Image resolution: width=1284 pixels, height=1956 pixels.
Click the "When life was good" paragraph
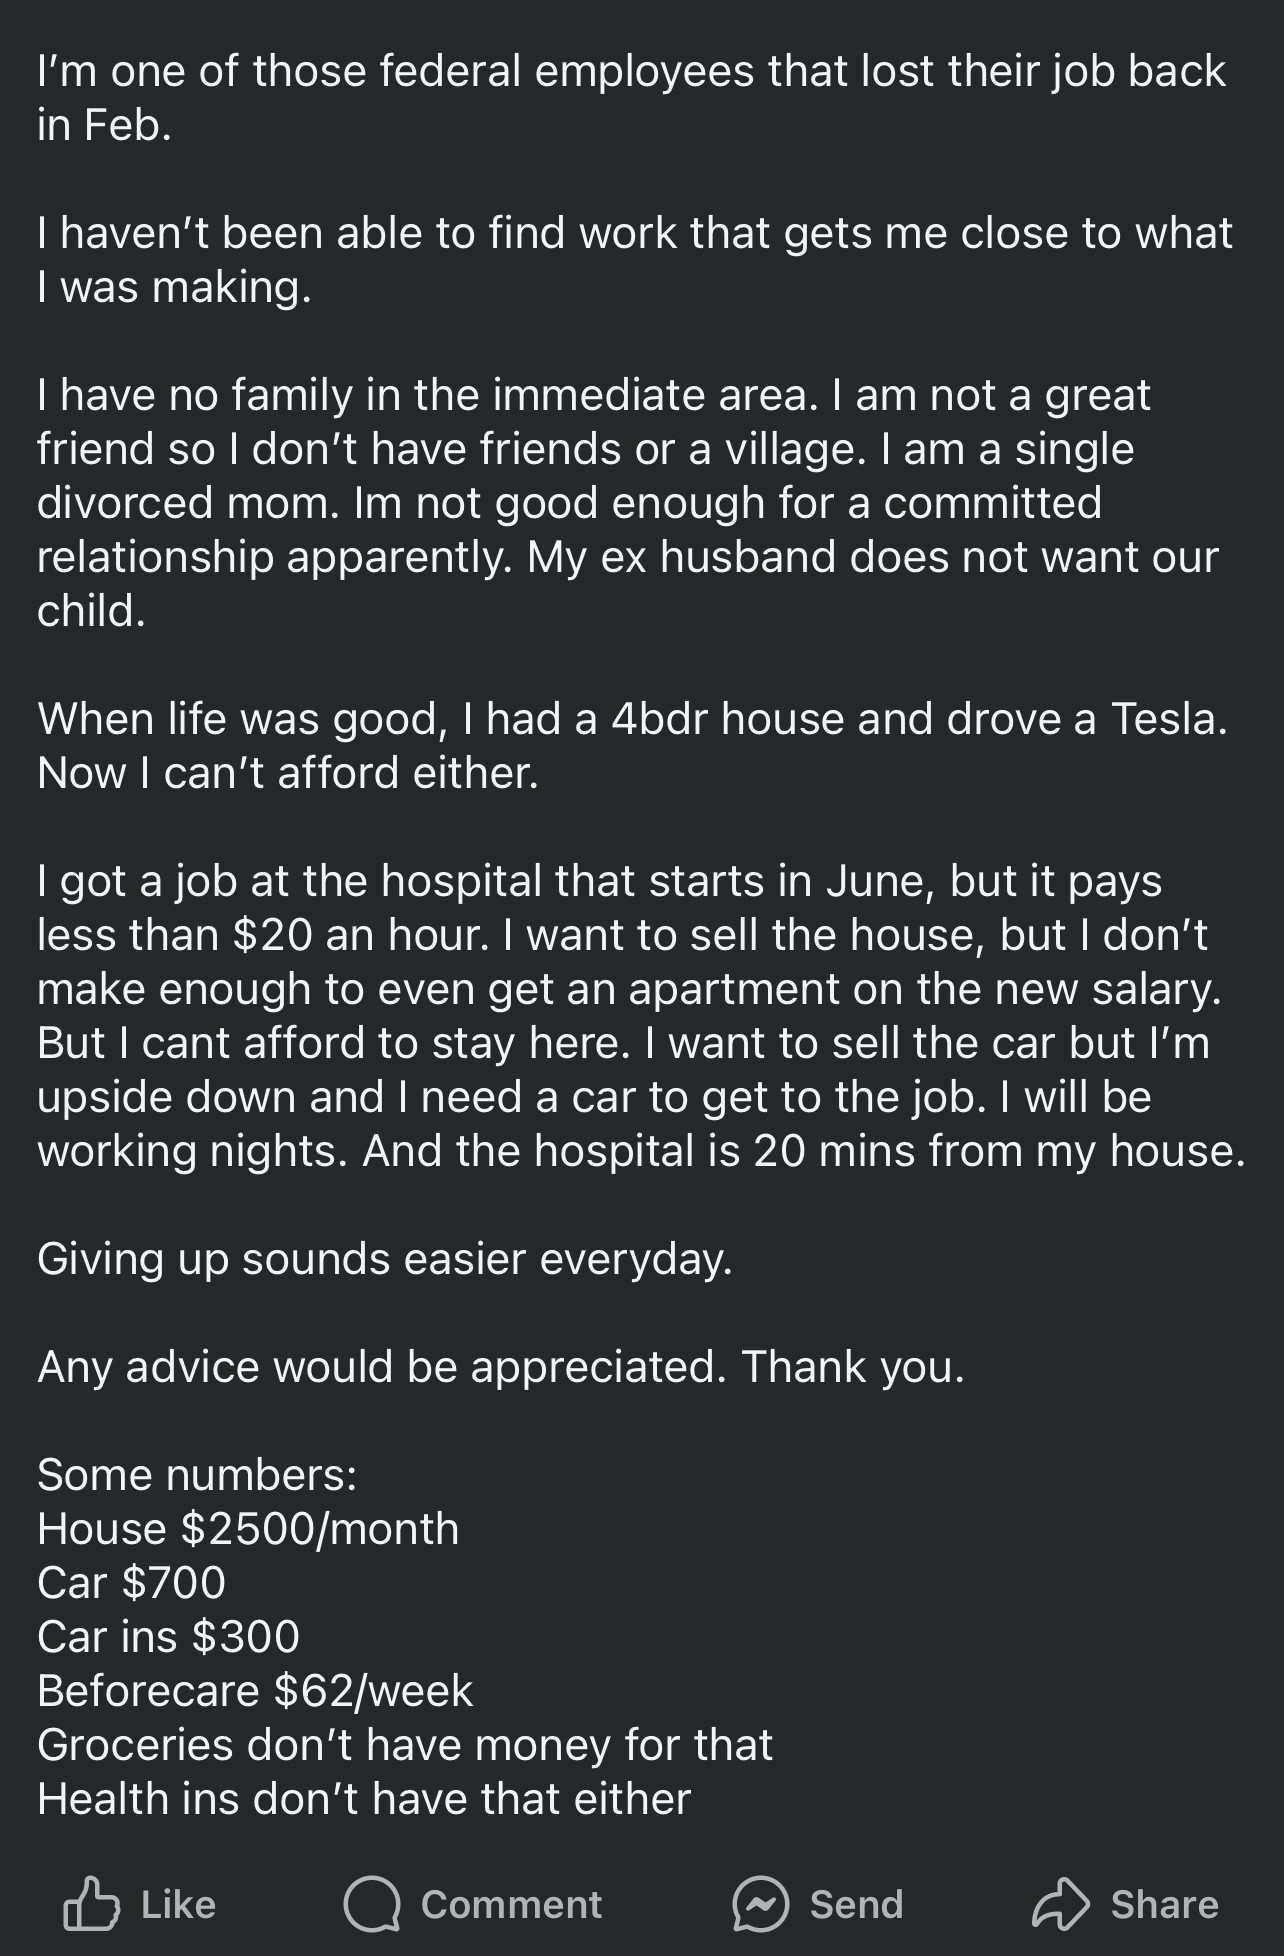coord(632,746)
